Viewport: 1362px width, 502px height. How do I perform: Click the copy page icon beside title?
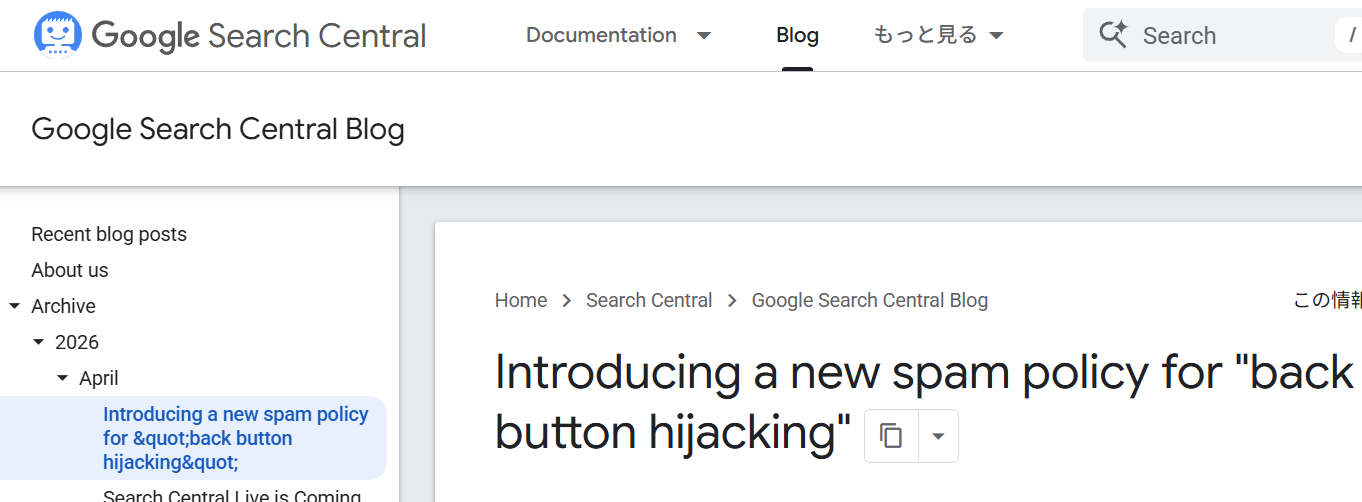[x=891, y=436]
